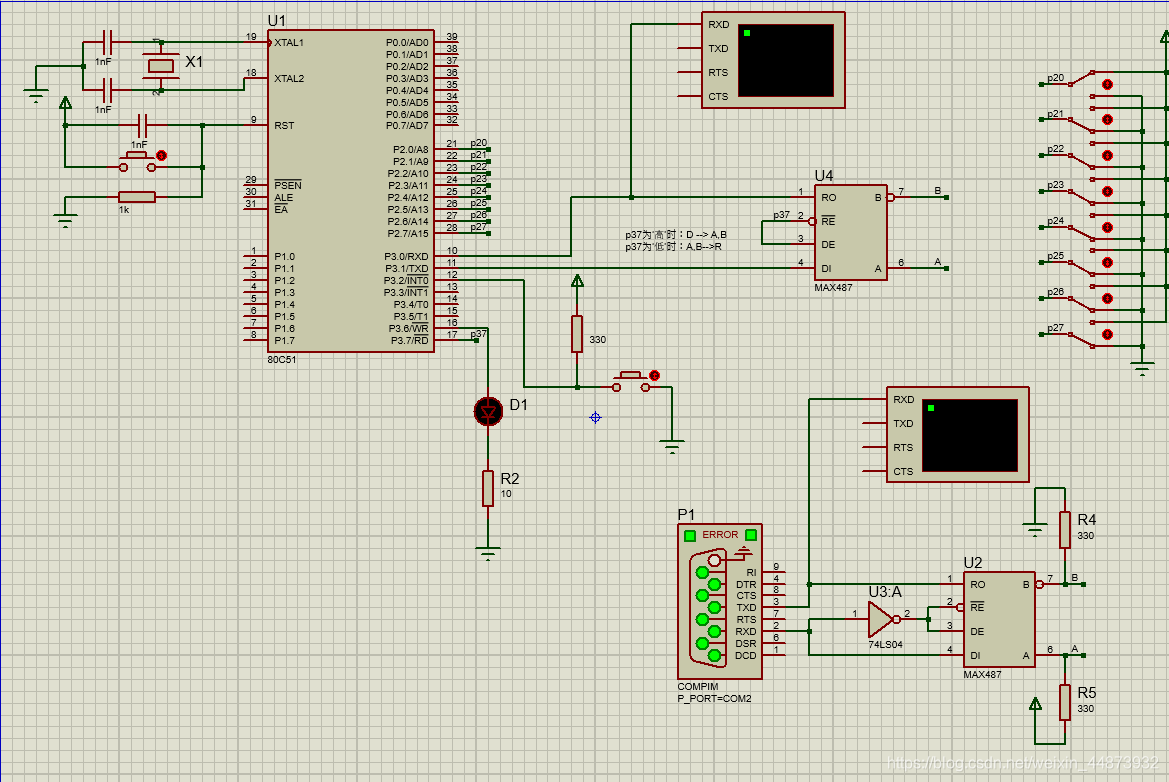Click the TXD pin label on COMPIM
Image resolution: width=1169 pixels, height=782 pixels.
(746, 608)
